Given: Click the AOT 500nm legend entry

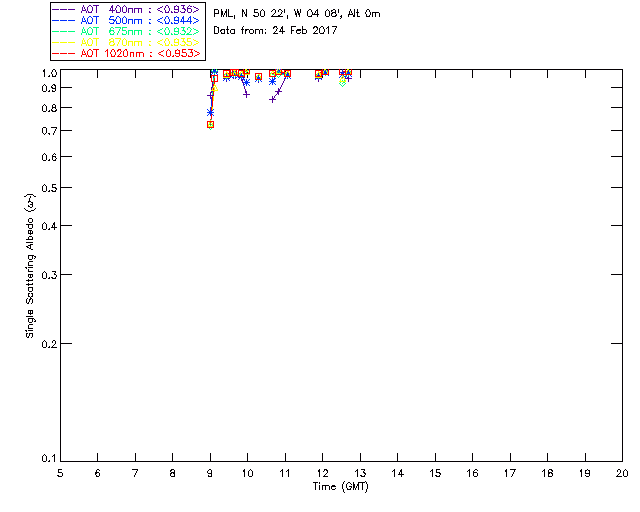Looking at the screenshot, I should [127, 20].
